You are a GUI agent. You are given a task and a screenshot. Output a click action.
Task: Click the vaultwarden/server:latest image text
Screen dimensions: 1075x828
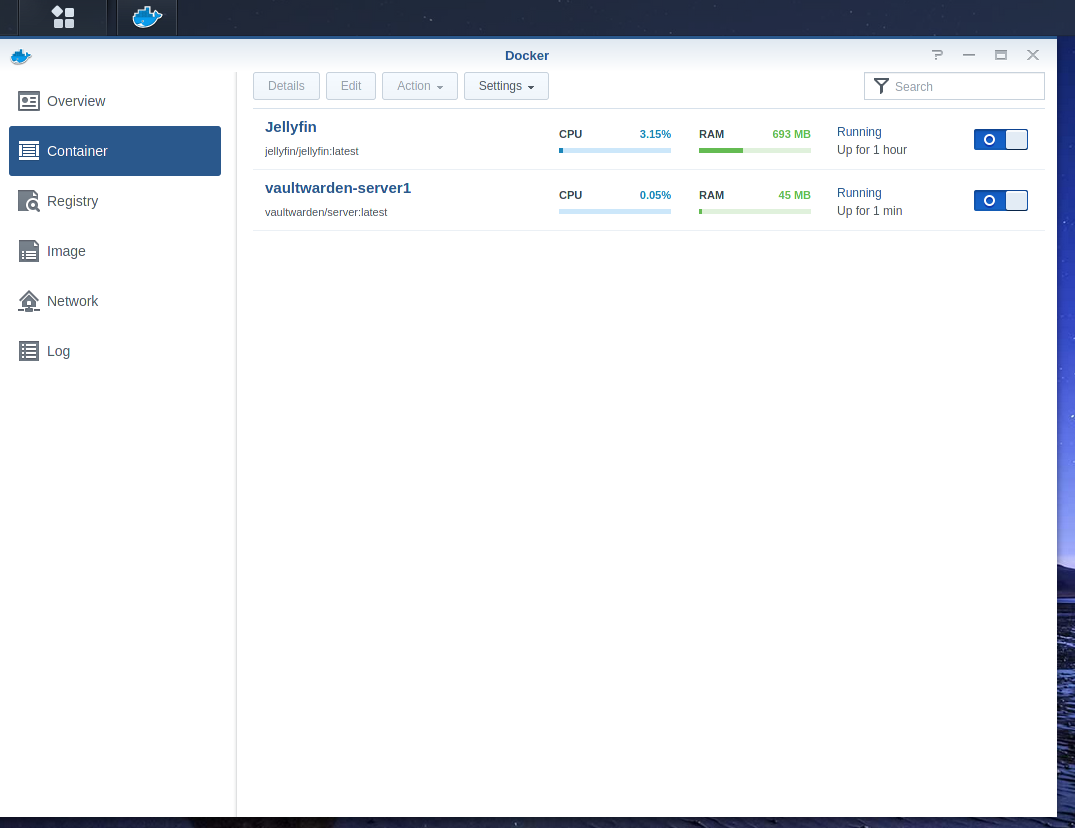[326, 212]
